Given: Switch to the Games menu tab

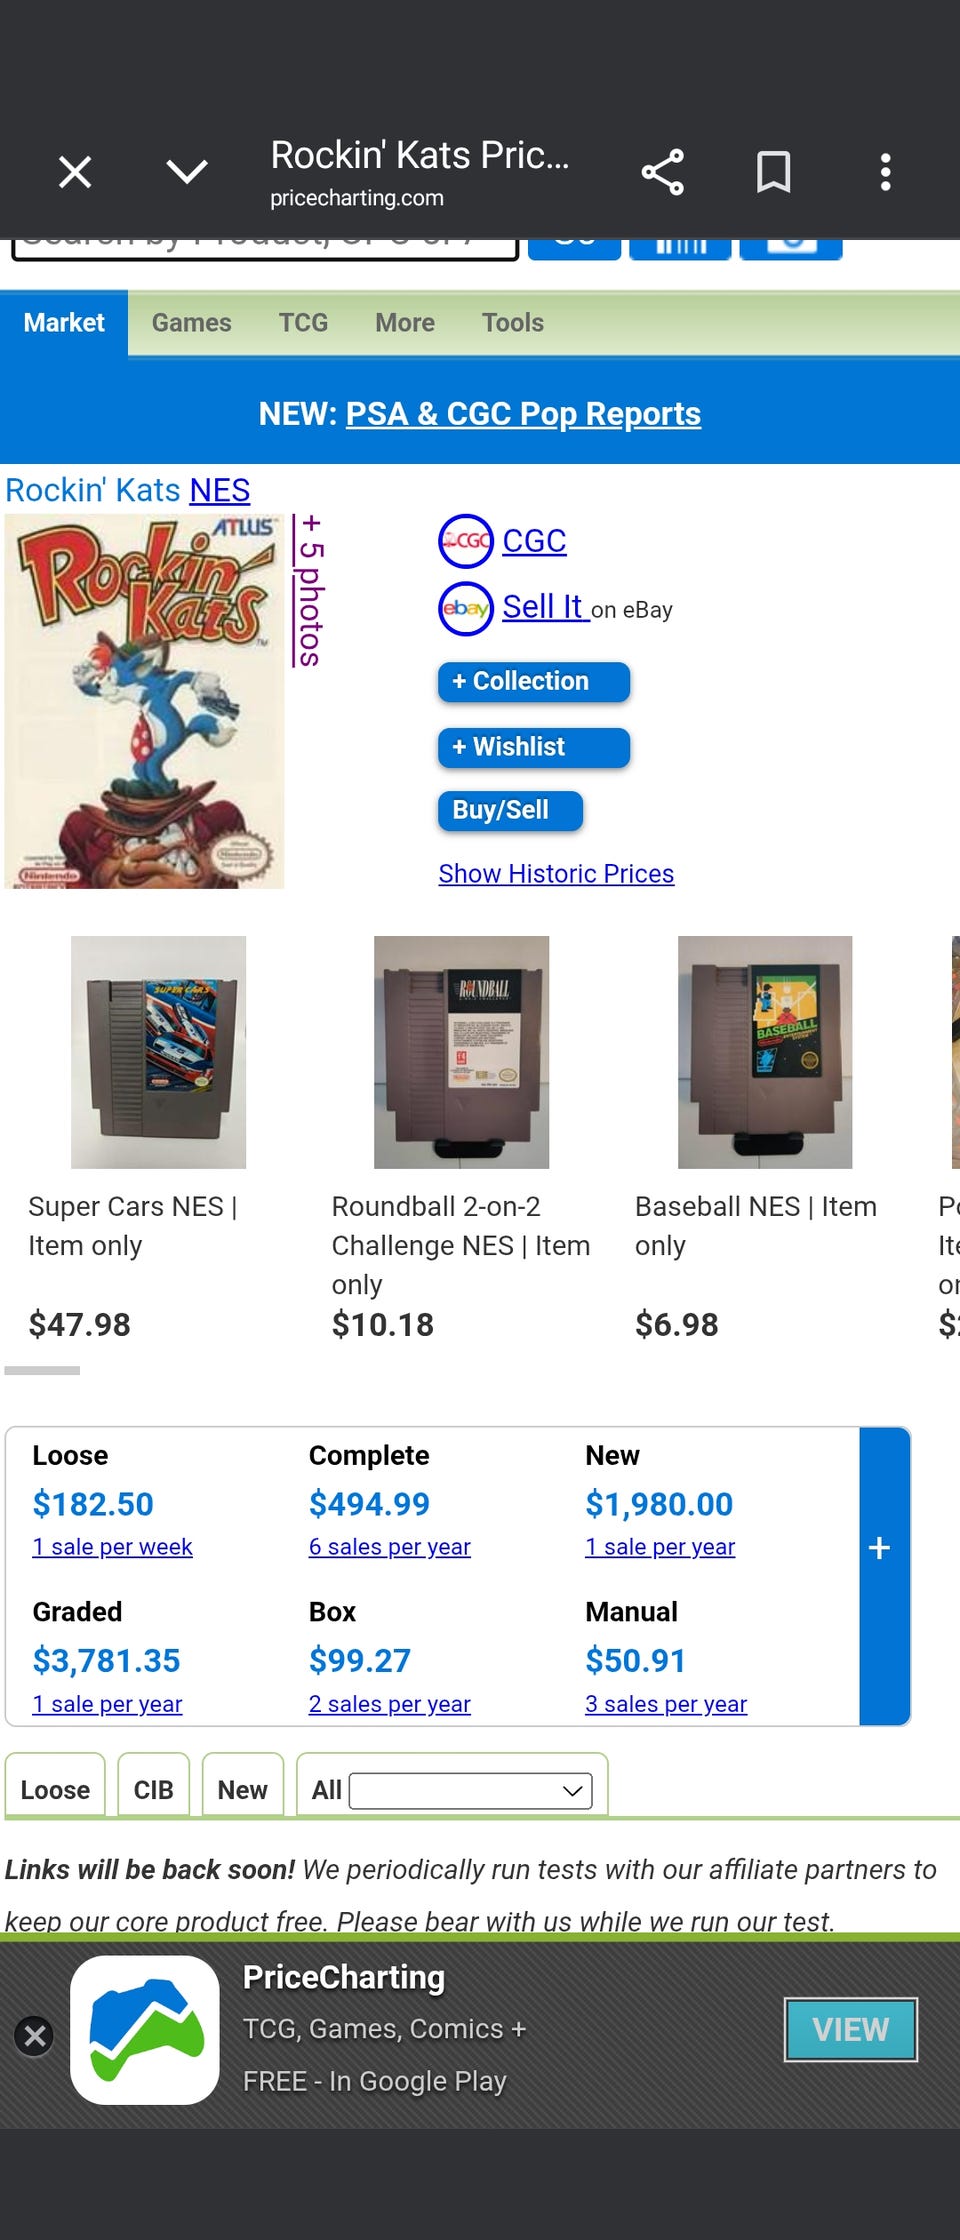Looking at the screenshot, I should click(x=191, y=323).
